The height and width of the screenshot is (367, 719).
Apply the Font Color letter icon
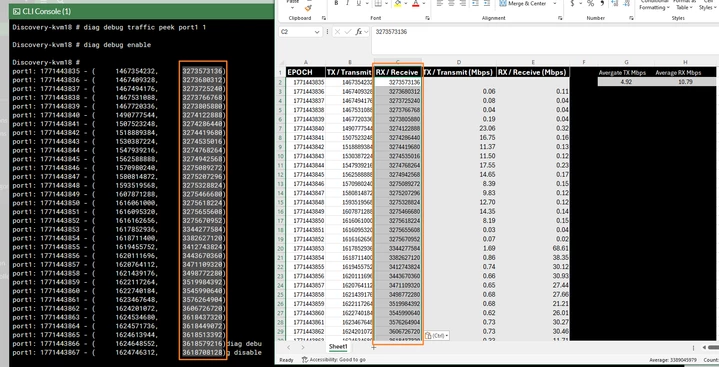[x=415, y=4]
